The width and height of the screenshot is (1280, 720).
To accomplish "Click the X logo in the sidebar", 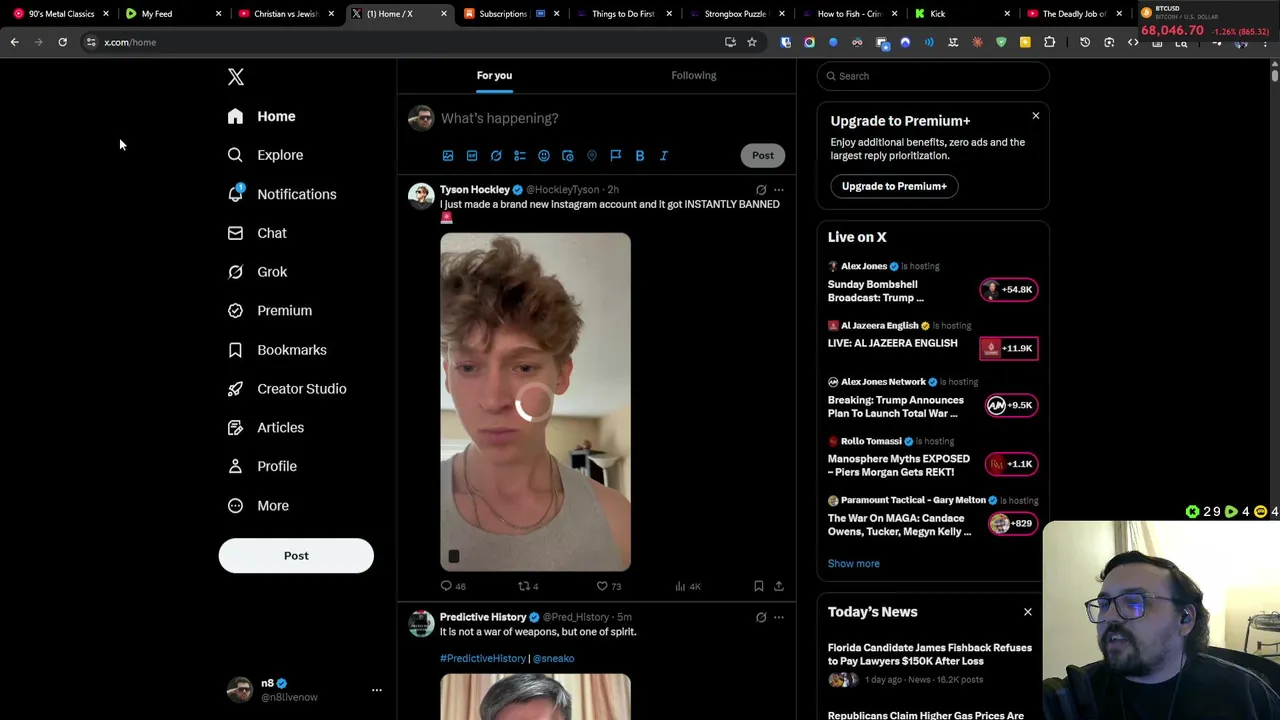I will click(236, 77).
